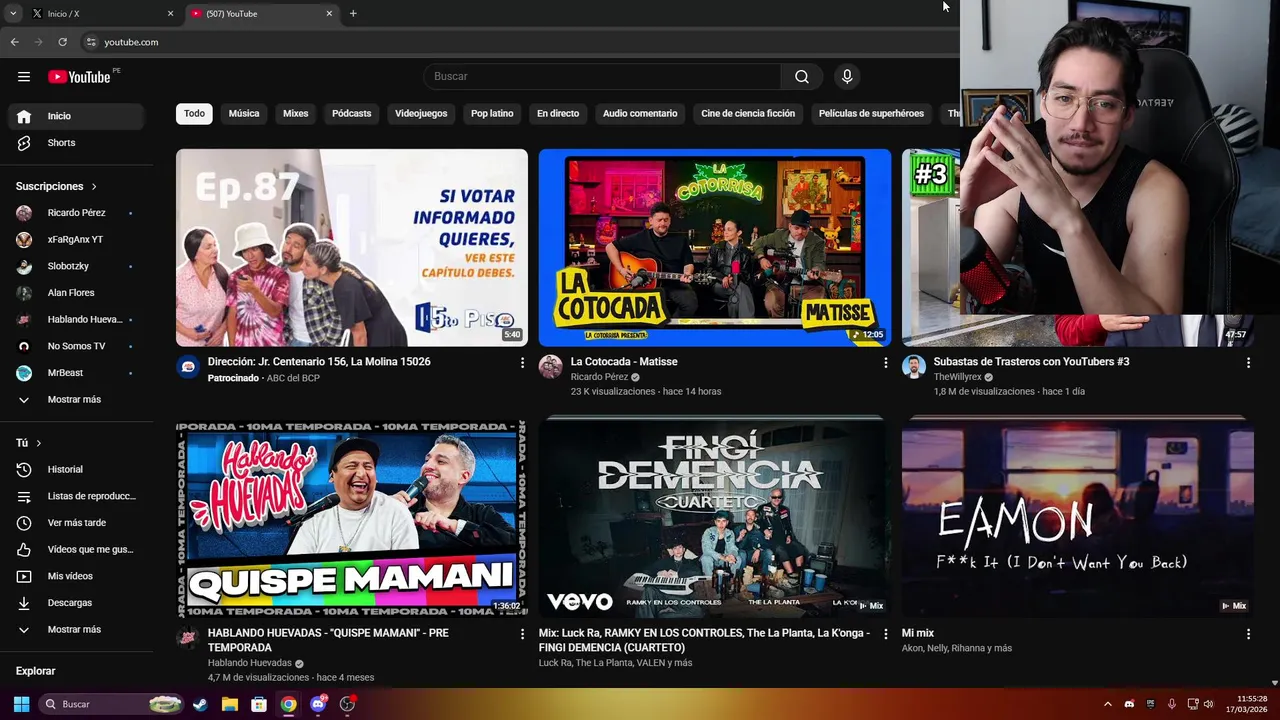Select Películas de superhéroes chip
Viewport: 1280px width, 720px height.
pyautogui.click(x=871, y=114)
